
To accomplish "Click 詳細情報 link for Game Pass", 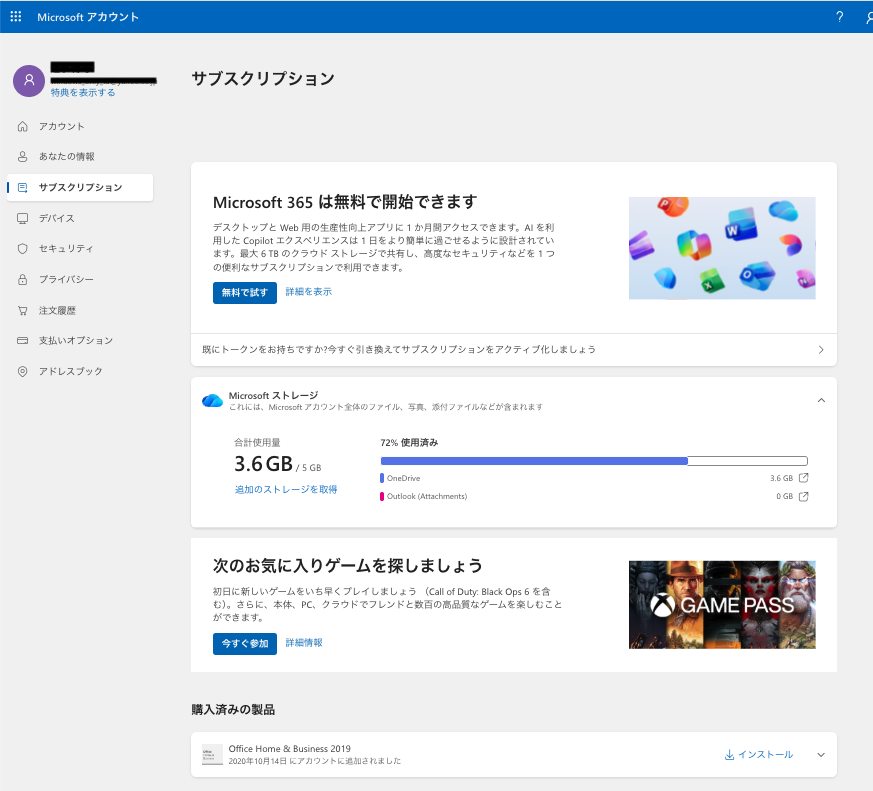I will coord(304,643).
